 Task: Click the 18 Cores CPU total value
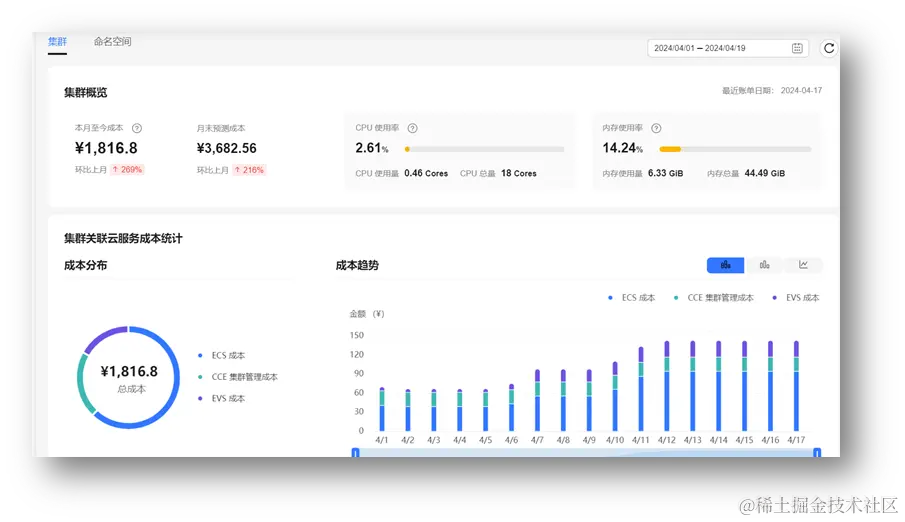pos(519,173)
